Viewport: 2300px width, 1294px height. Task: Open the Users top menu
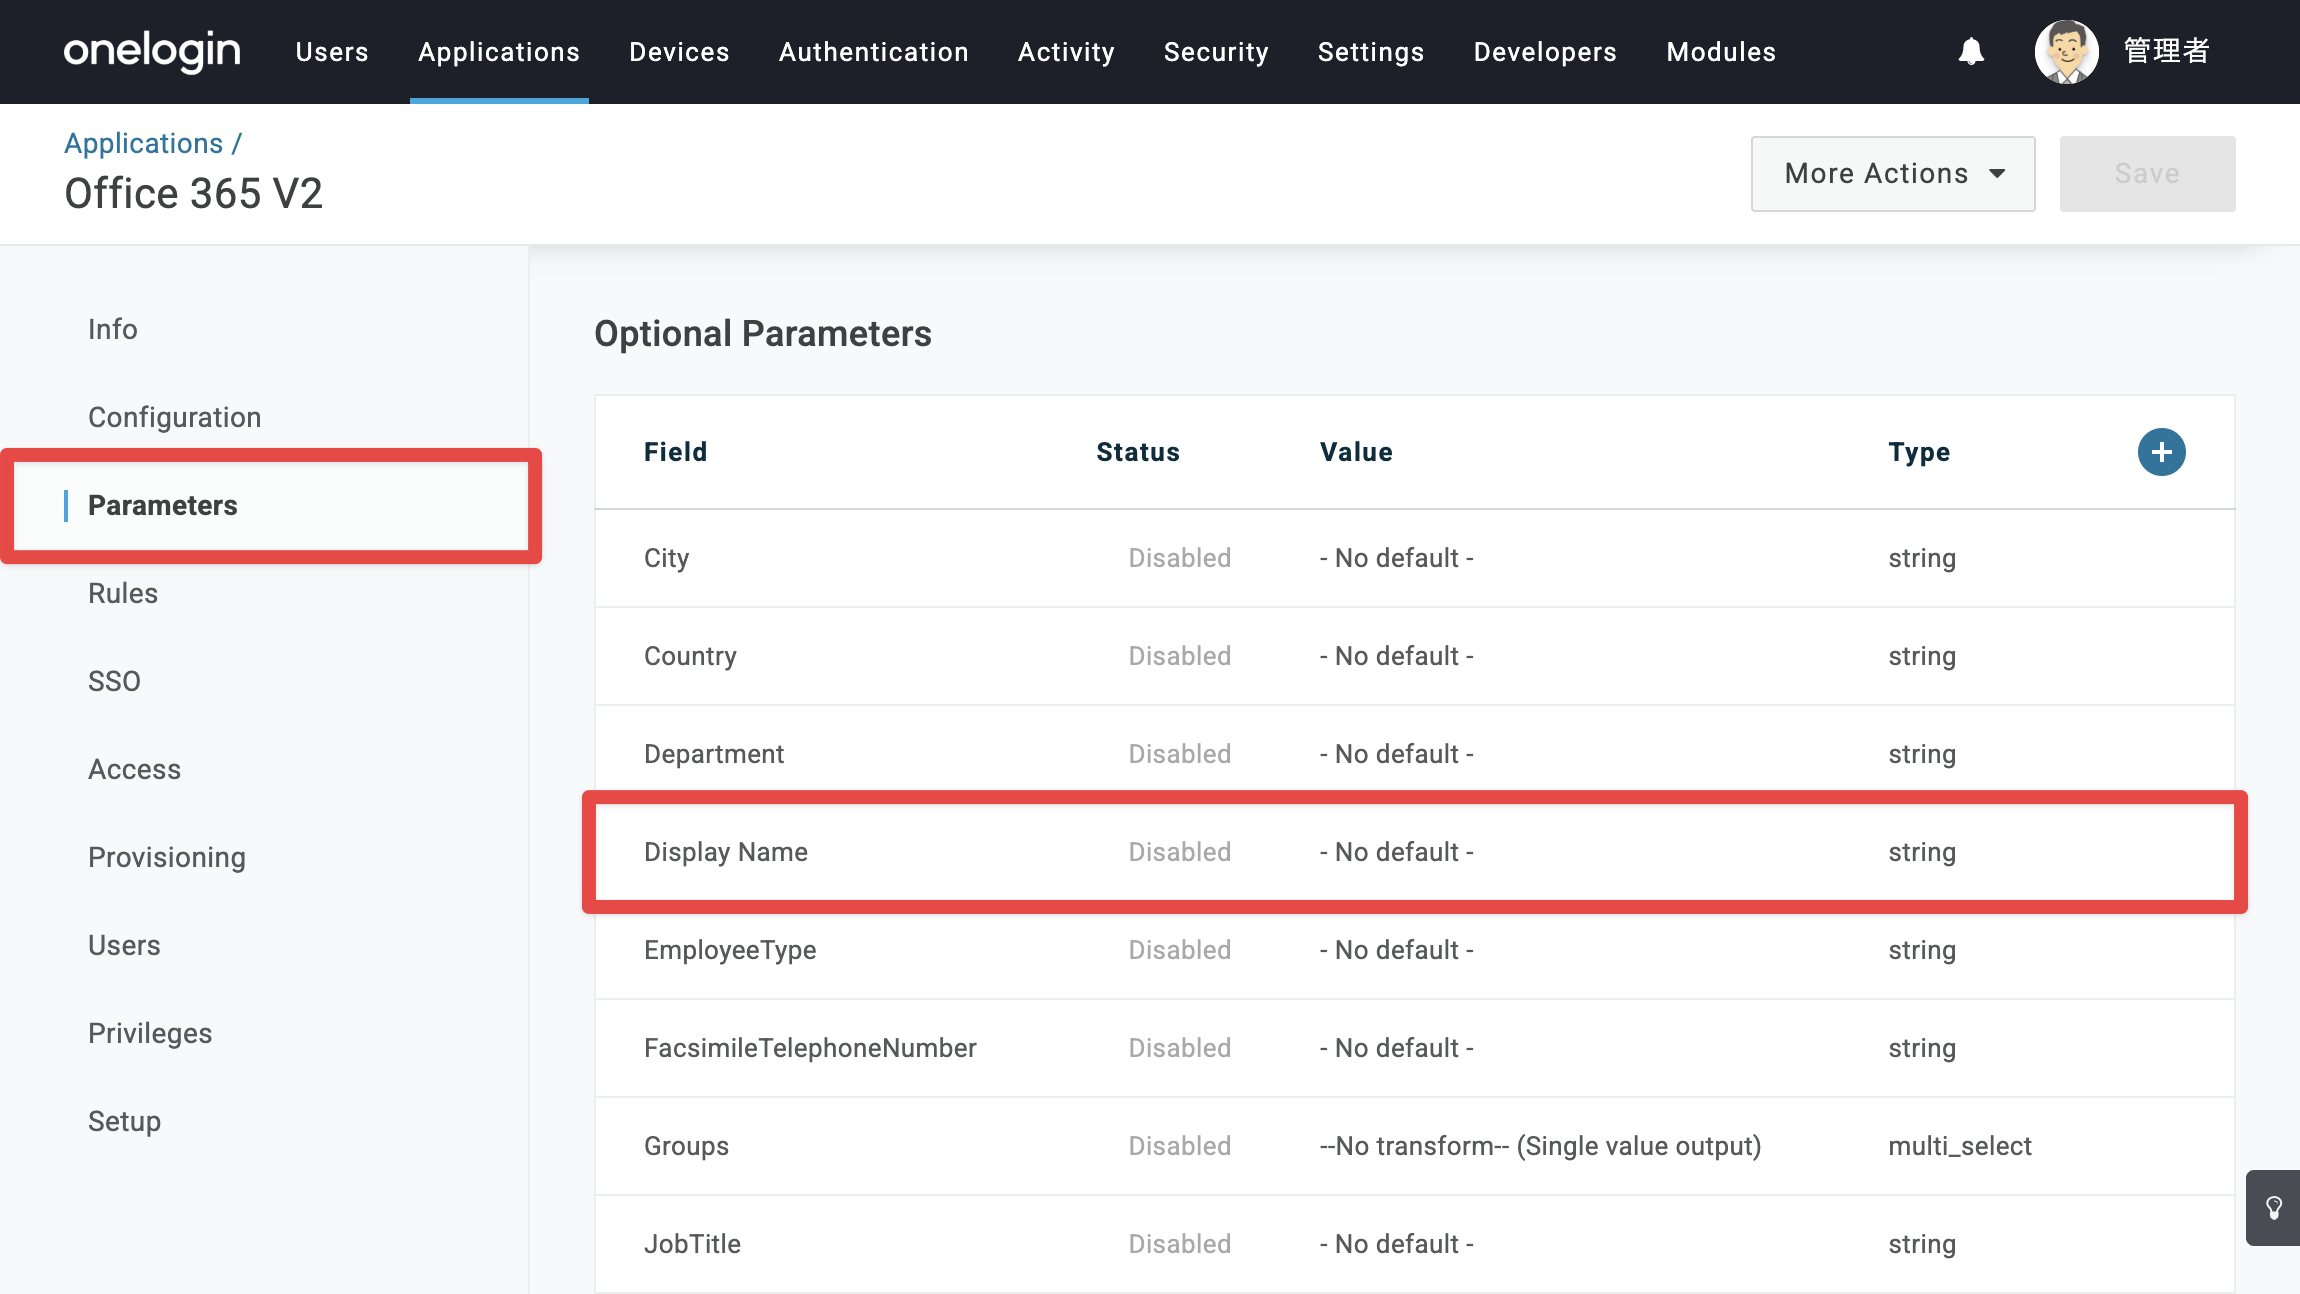pyautogui.click(x=332, y=52)
